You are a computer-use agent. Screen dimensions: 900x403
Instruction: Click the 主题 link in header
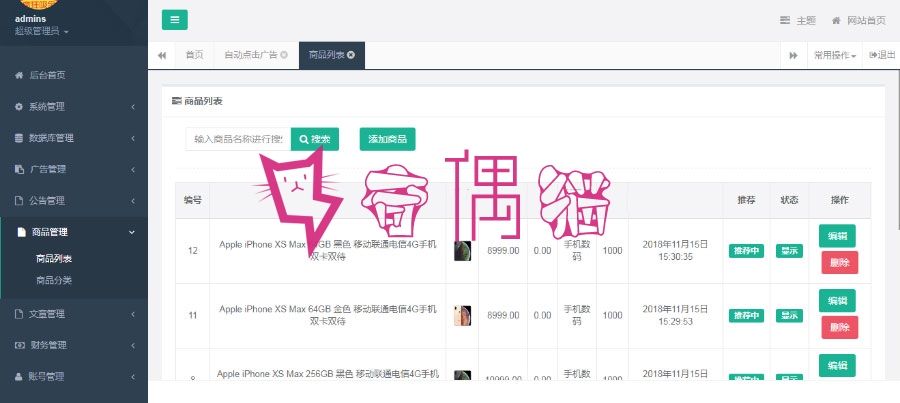pyautogui.click(x=798, y=21)
